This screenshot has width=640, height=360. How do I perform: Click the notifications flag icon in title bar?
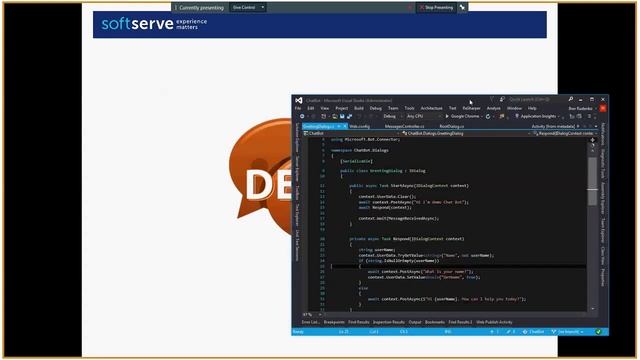[x=492, y=100]
